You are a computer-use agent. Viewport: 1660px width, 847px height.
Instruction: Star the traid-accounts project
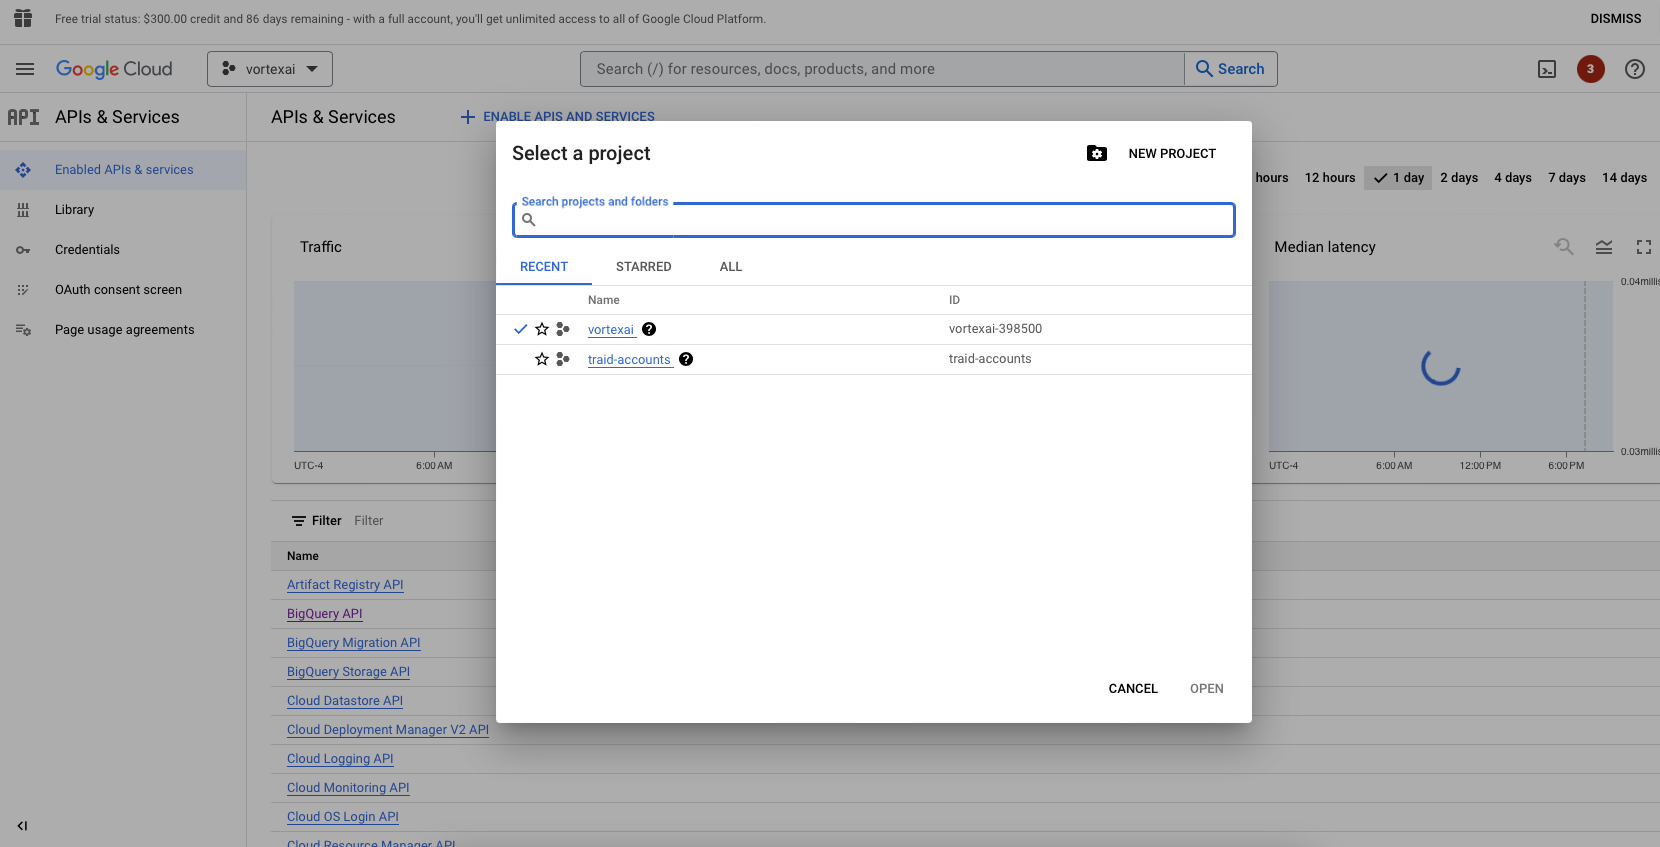542,359
